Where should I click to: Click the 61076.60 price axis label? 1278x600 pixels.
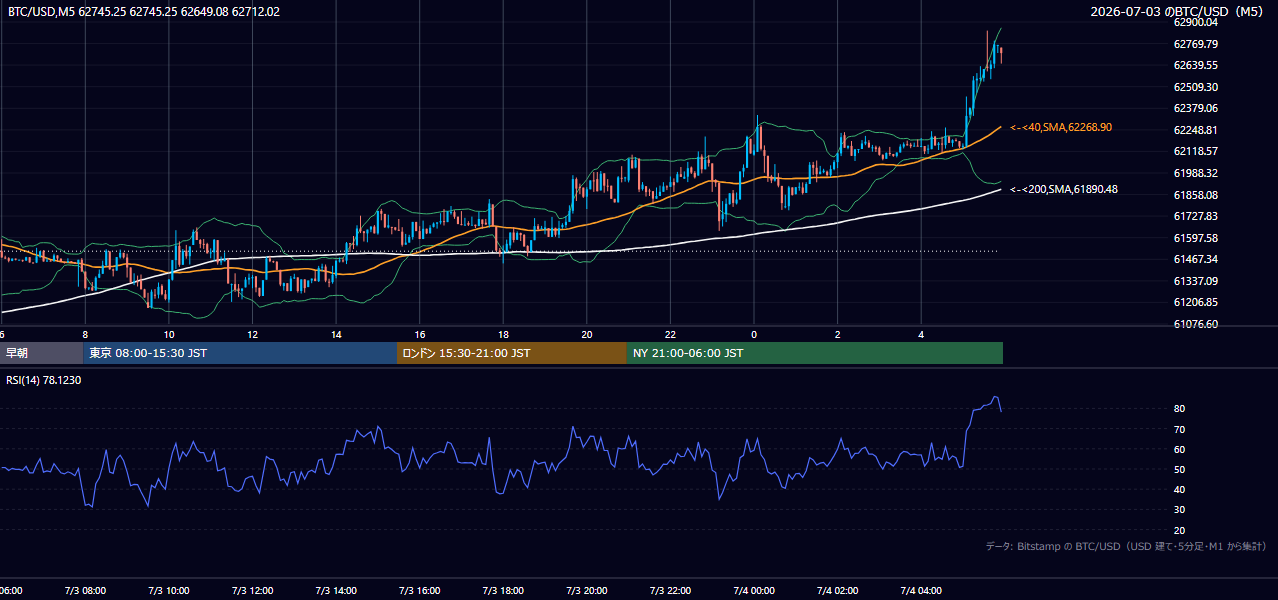1196,324
